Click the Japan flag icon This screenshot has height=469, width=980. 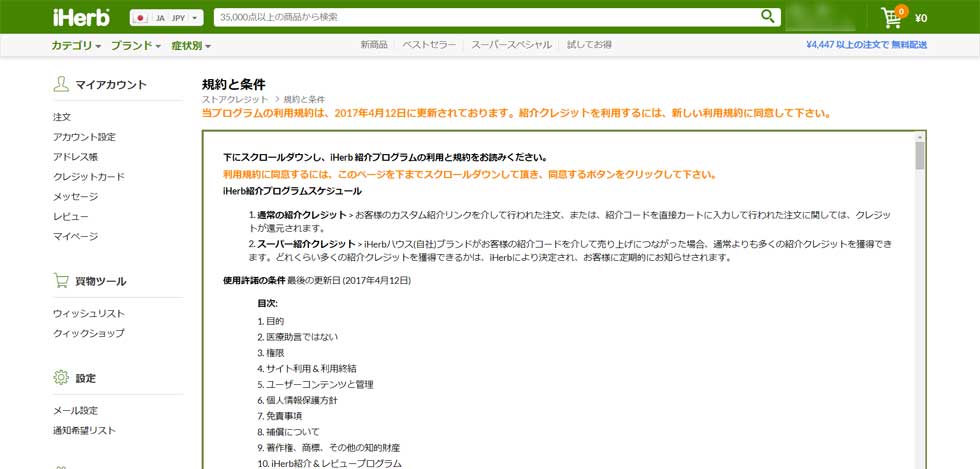141,17
